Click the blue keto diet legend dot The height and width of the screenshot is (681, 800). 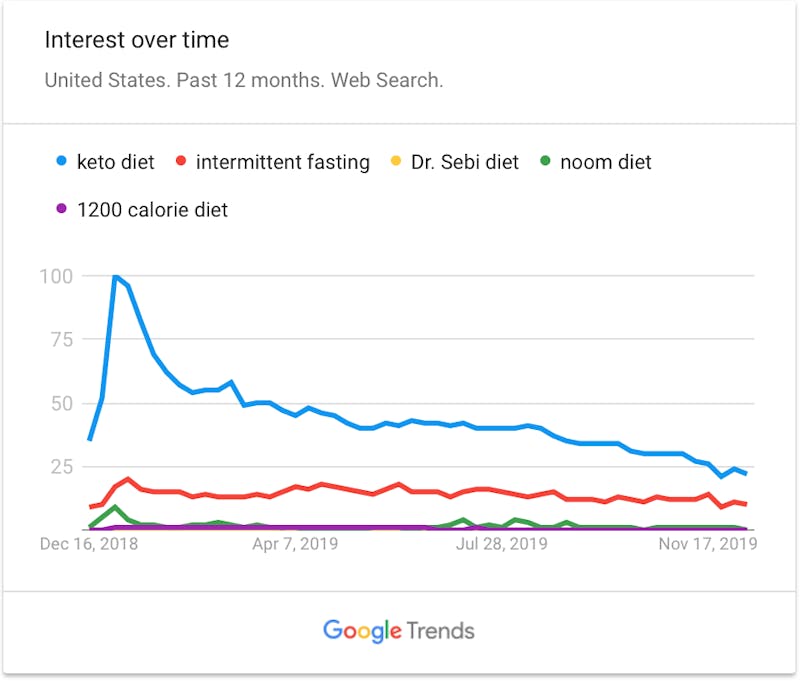coord(61,161)
